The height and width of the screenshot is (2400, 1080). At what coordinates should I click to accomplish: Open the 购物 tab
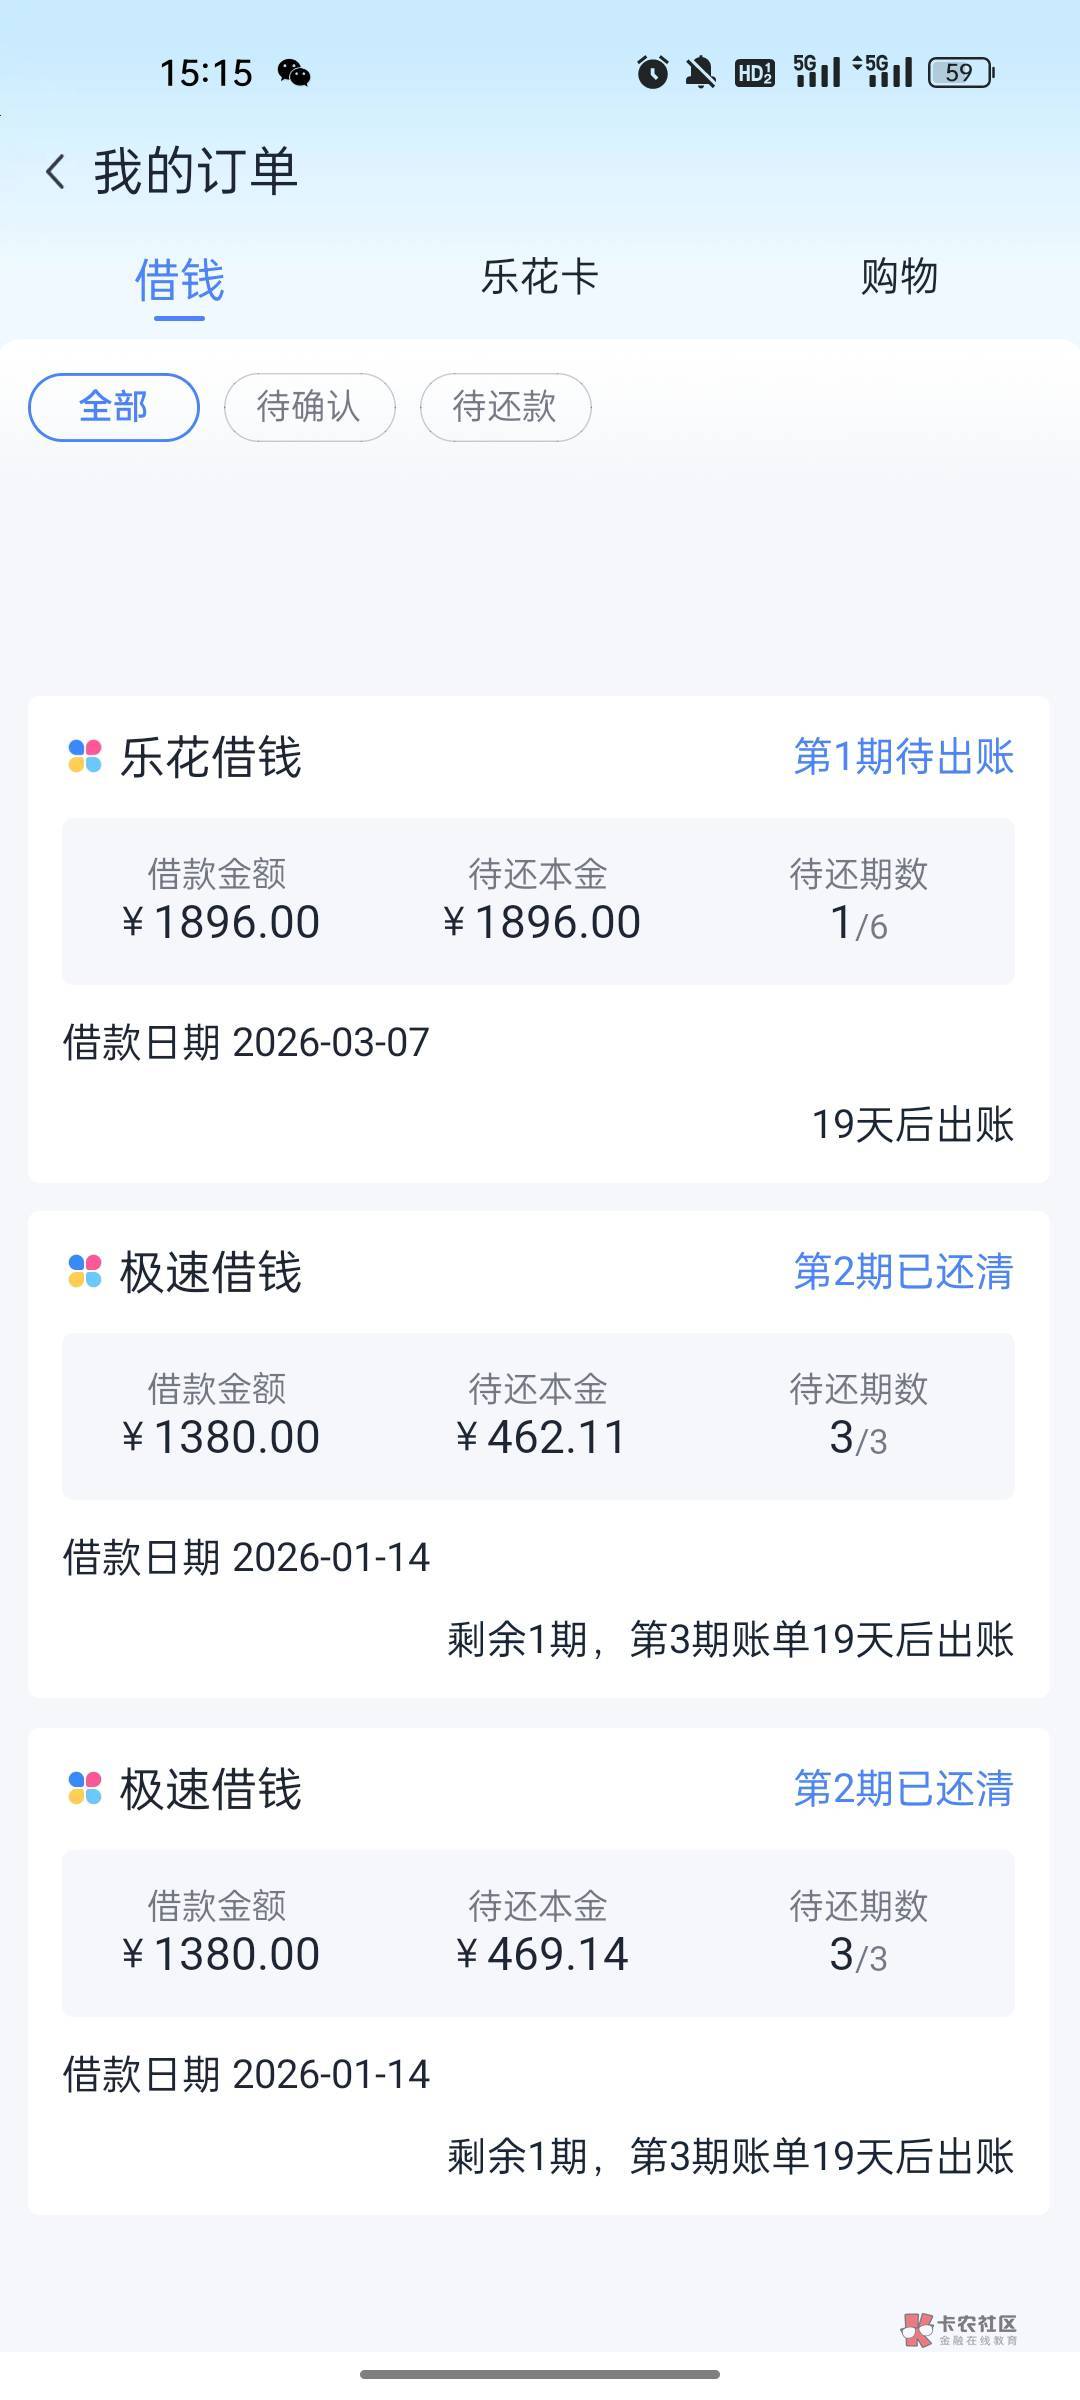[x=899, y=278]
